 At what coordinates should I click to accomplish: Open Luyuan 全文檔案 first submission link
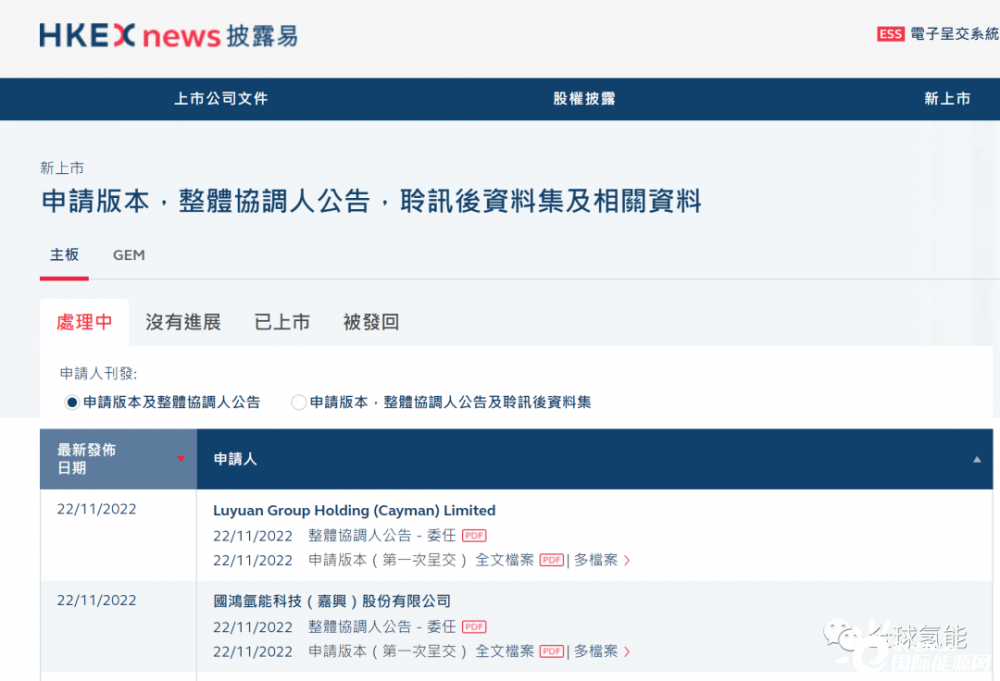[504, 561]
